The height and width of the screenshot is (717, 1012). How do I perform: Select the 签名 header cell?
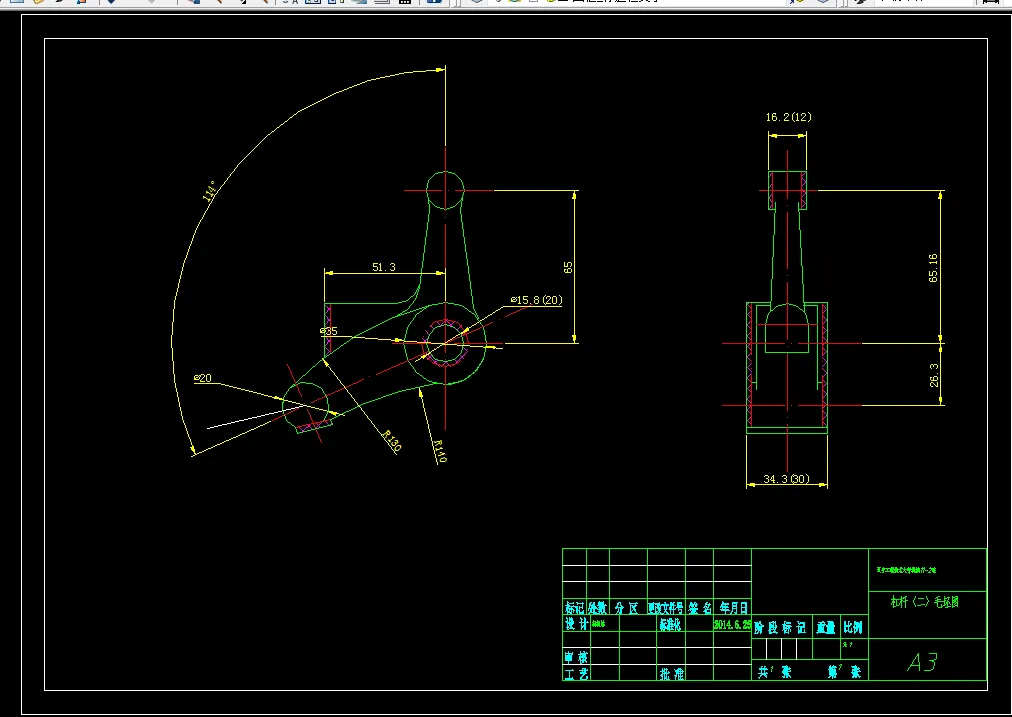700,608
